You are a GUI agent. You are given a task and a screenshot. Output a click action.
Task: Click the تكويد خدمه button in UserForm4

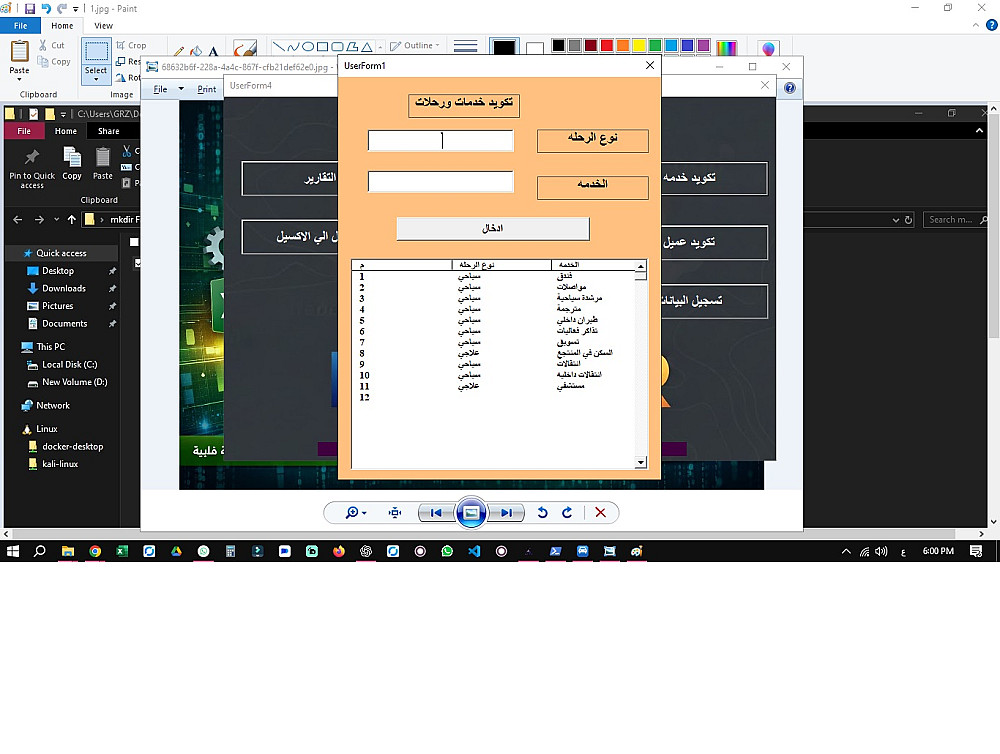pyautogui.click(x=714, y=177)
